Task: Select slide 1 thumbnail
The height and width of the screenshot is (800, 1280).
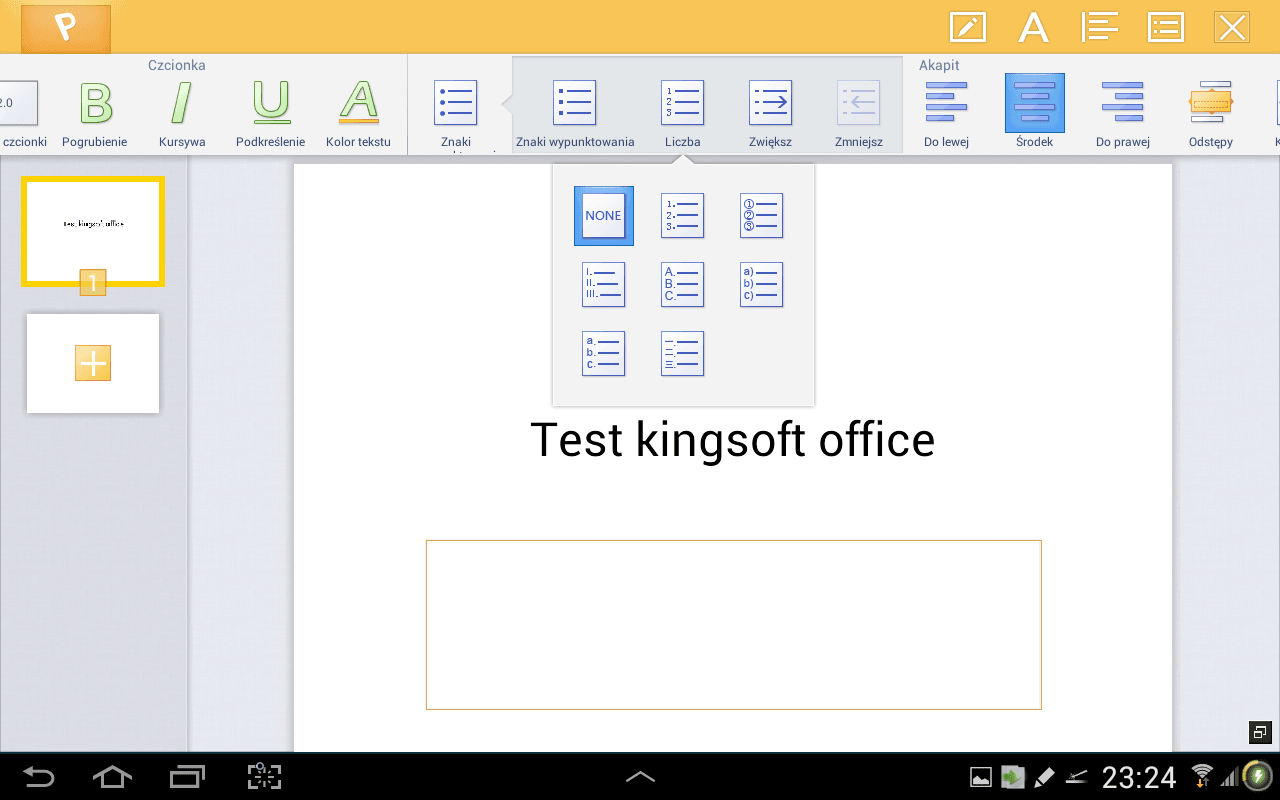Action: click(93, 232)
